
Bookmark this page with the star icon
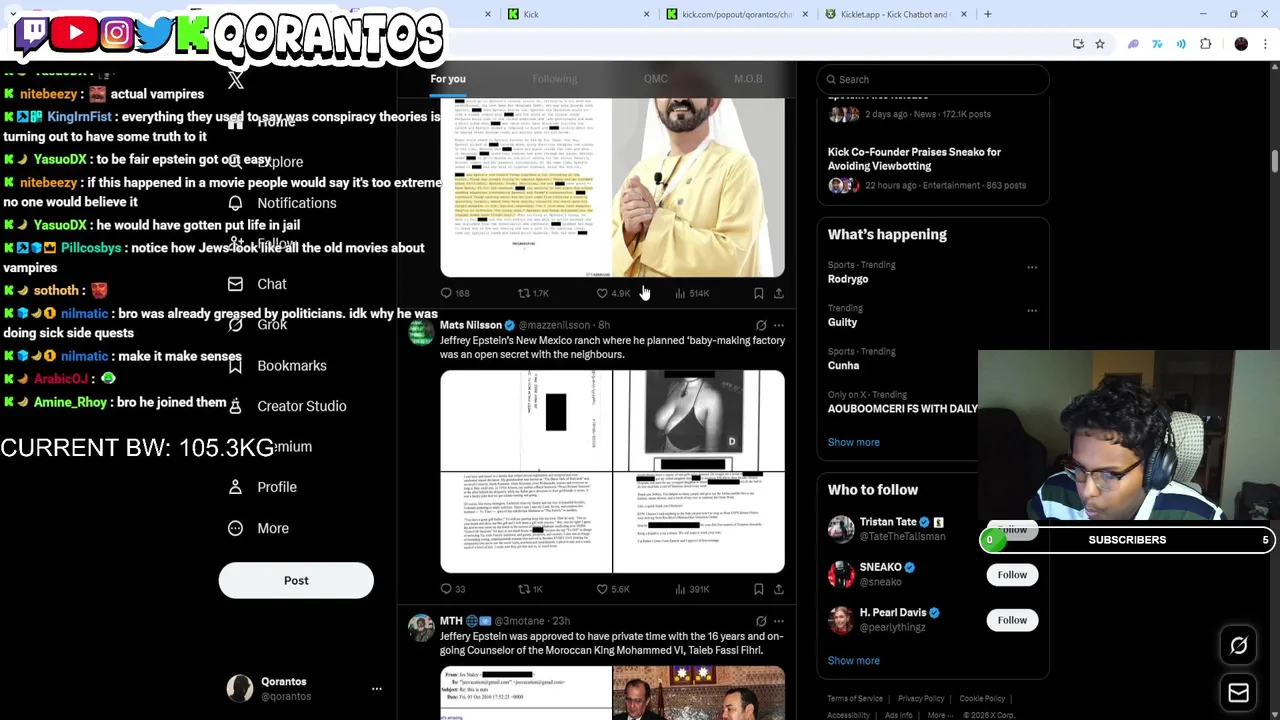tap(1099, 44)
